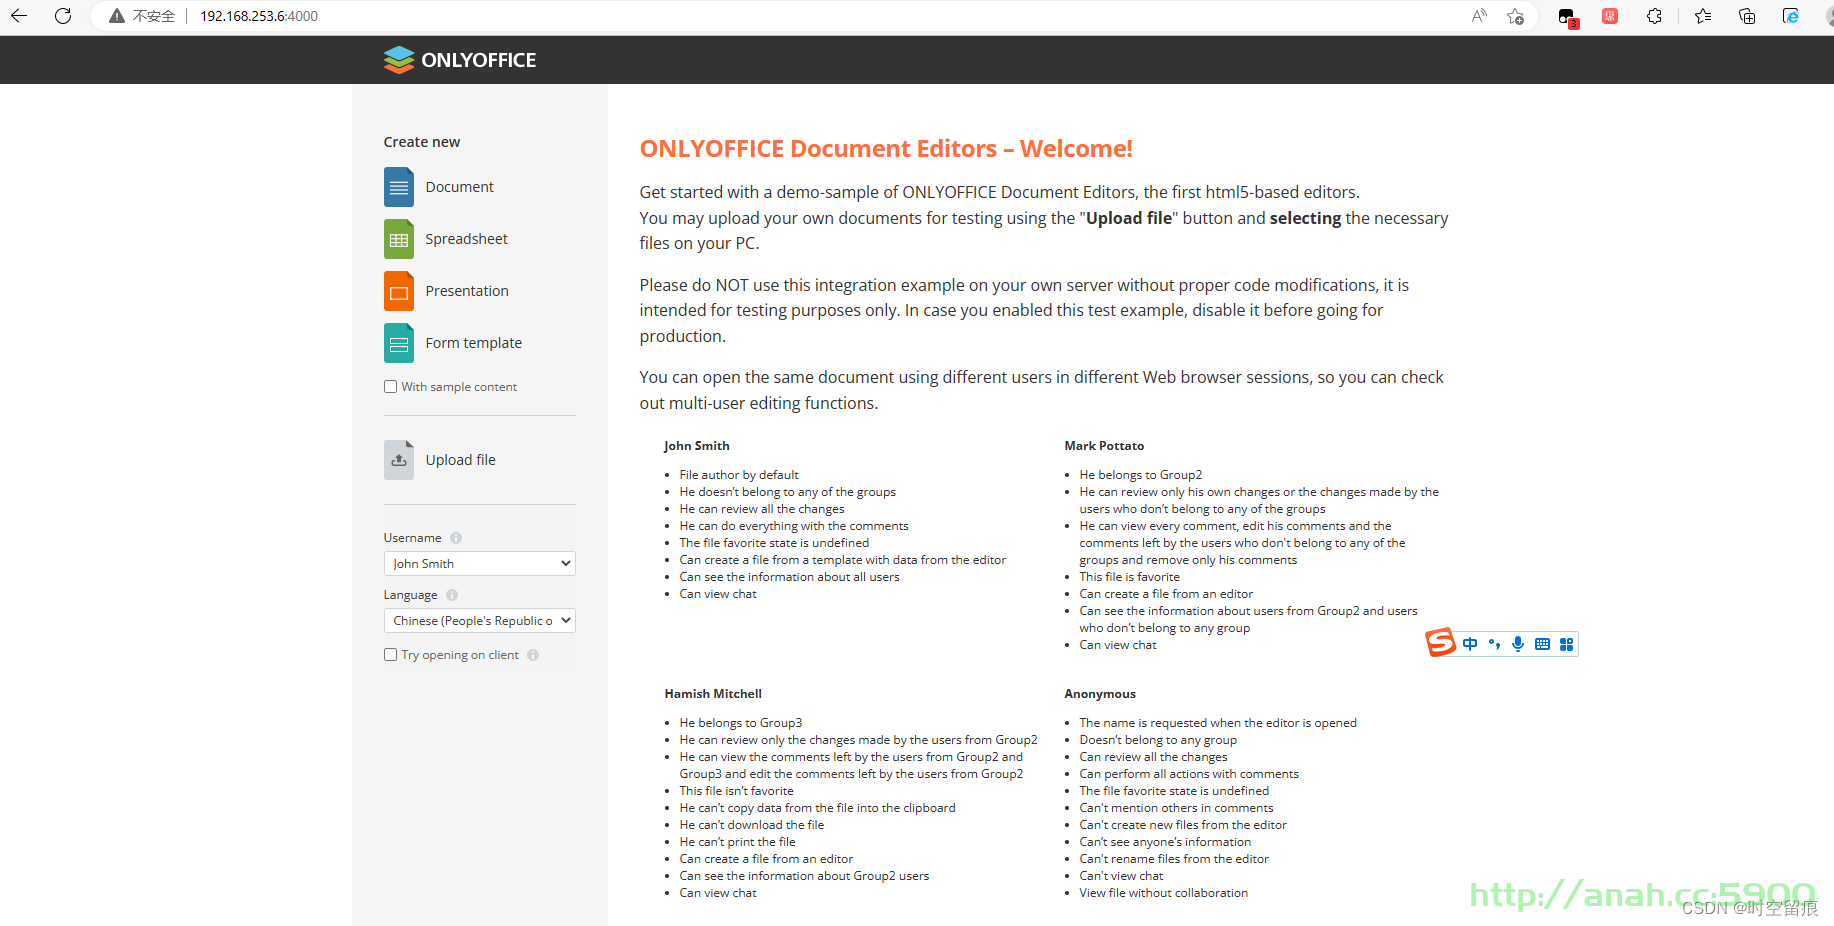Click the info icon beside Try opening on client
1834x926 pixels.
tap(533, 655)
